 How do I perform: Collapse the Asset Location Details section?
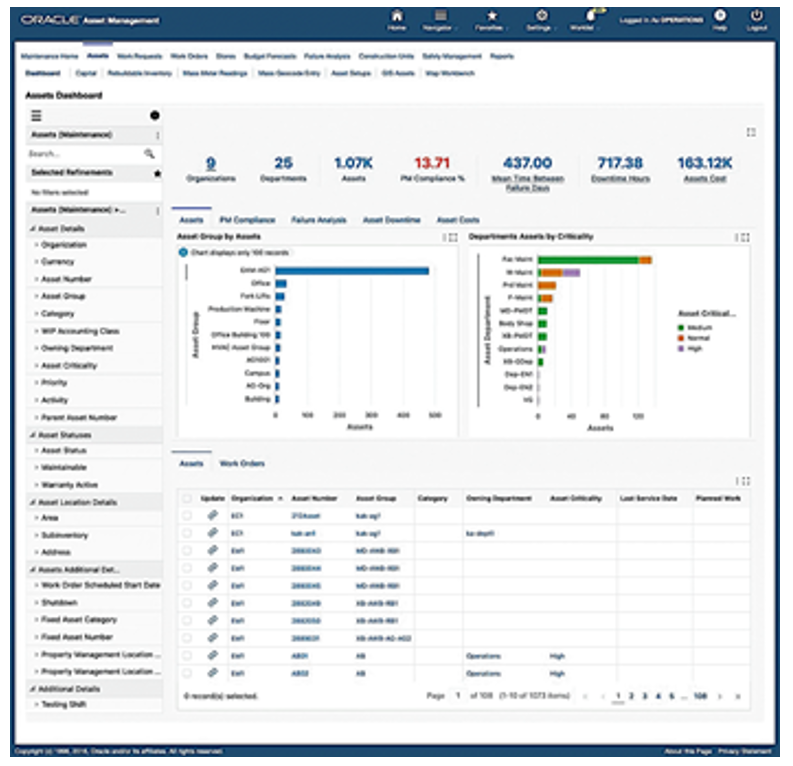tap(33, 502)
